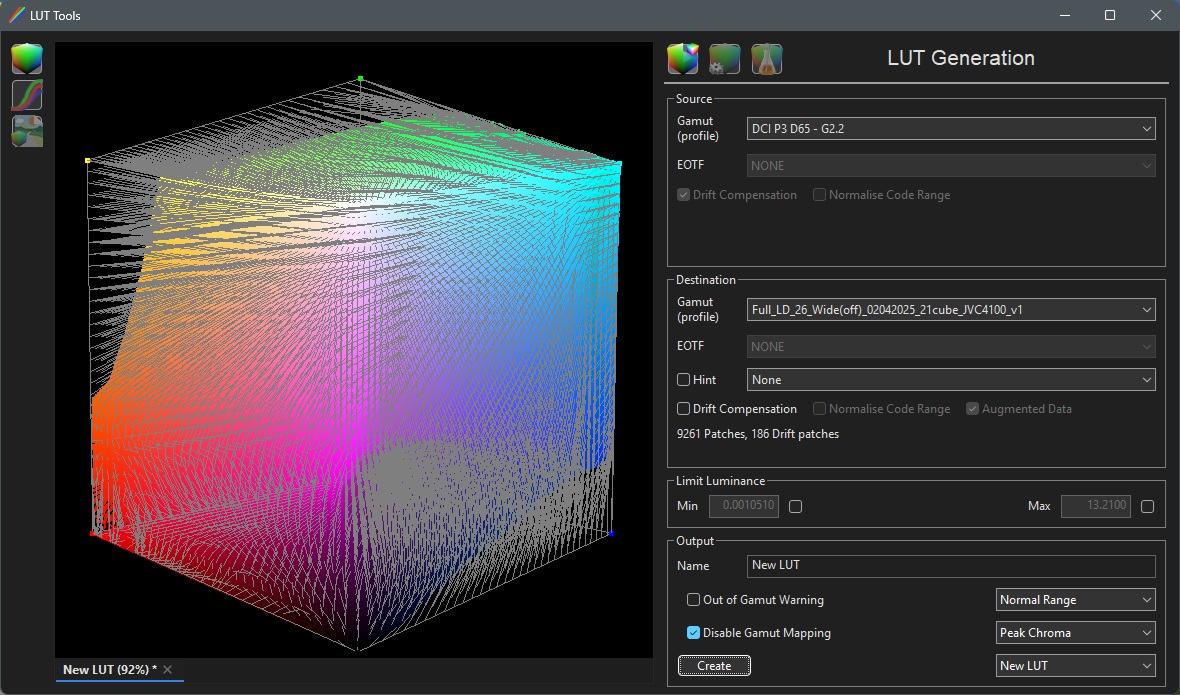Enable the Hint checkbox

coord(683,380)
